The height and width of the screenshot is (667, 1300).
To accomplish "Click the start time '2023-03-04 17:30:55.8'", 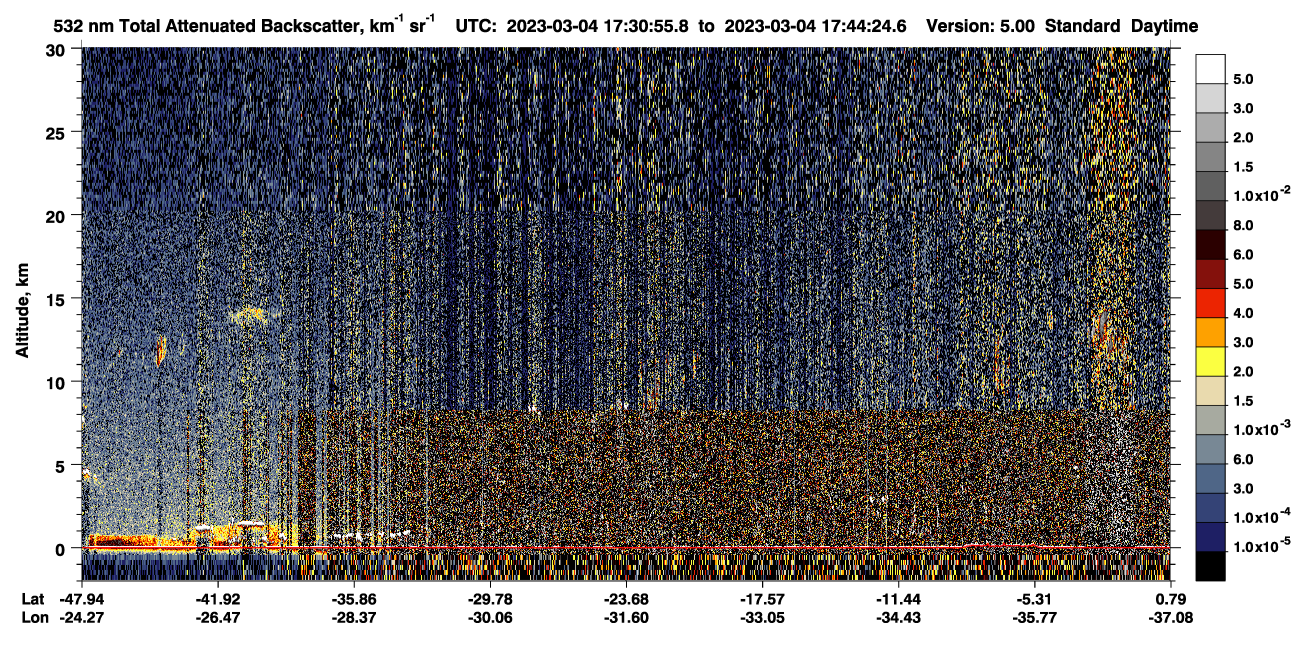I will pyautogui.click(x=598, y=26).
